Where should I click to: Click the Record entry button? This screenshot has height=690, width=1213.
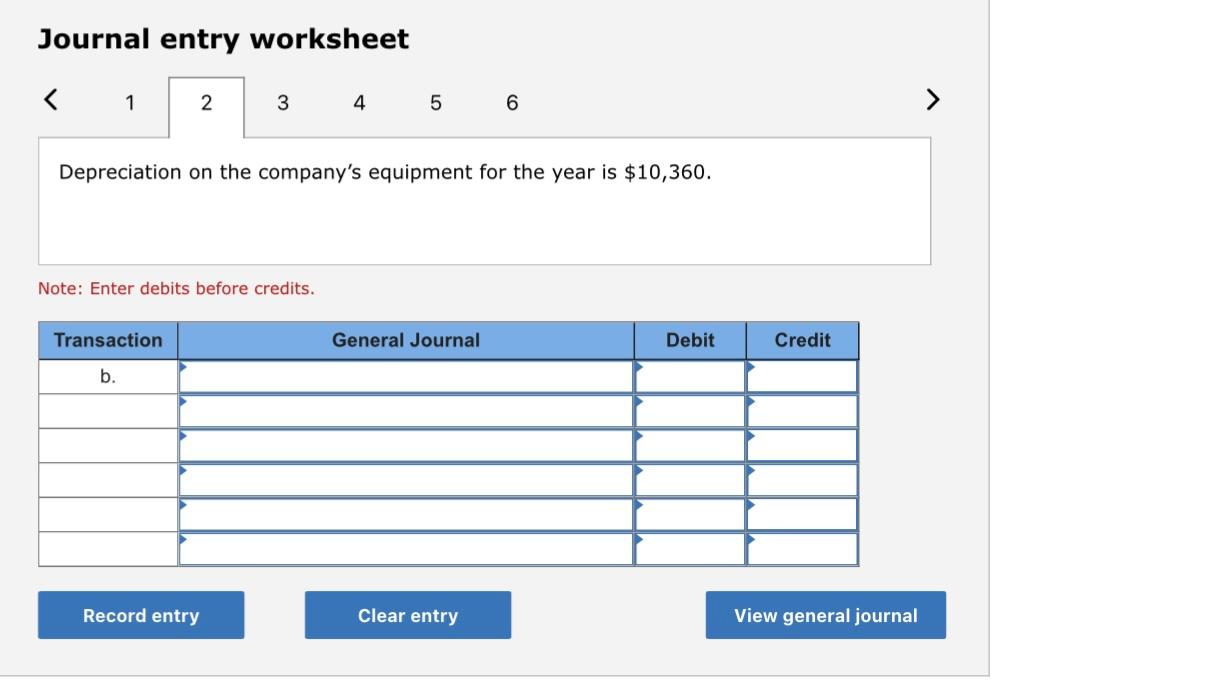point(140,615)
